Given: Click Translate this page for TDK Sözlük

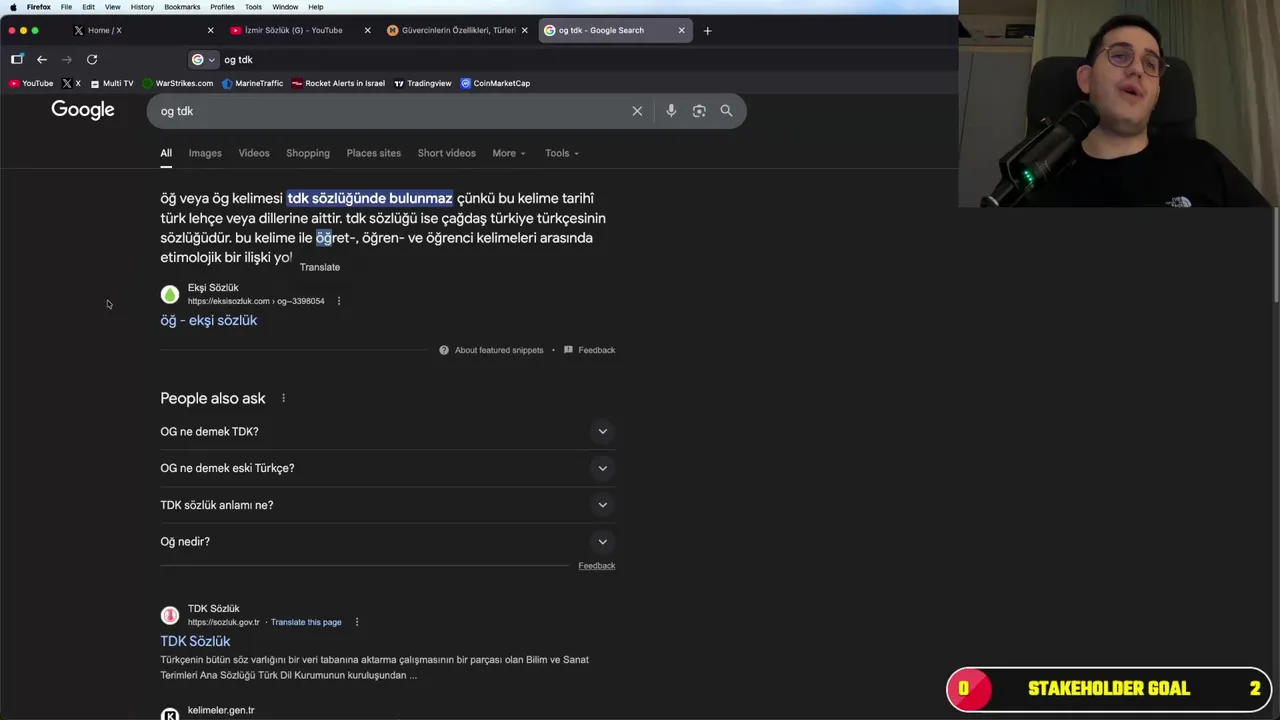Looking at the screenshot, I should tap(306, 622).
